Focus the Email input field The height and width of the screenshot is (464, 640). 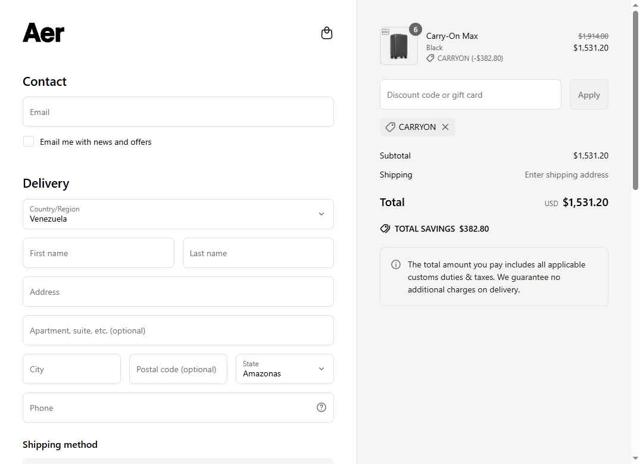178,112
